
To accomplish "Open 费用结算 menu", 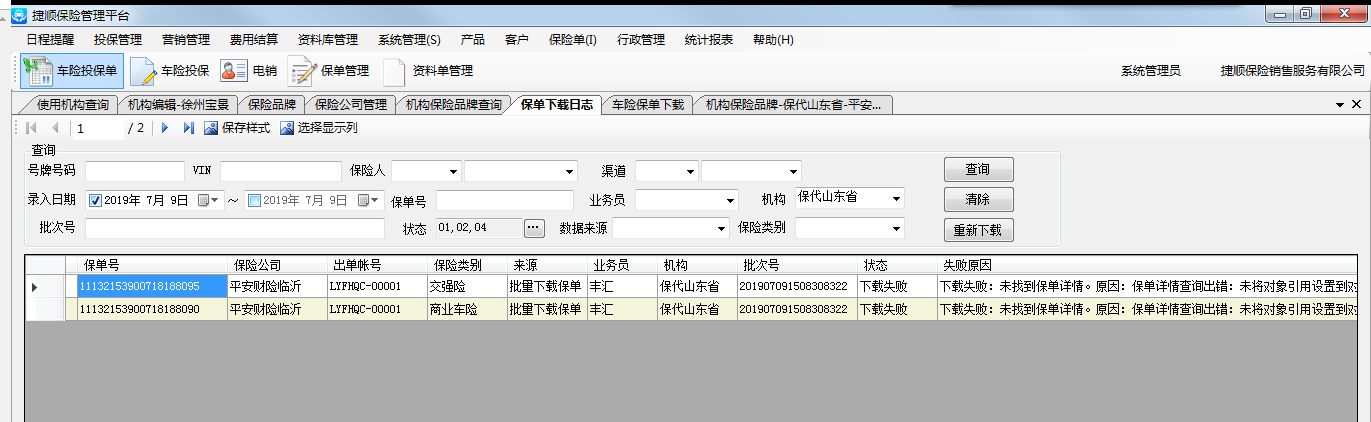I will [254, 40].
